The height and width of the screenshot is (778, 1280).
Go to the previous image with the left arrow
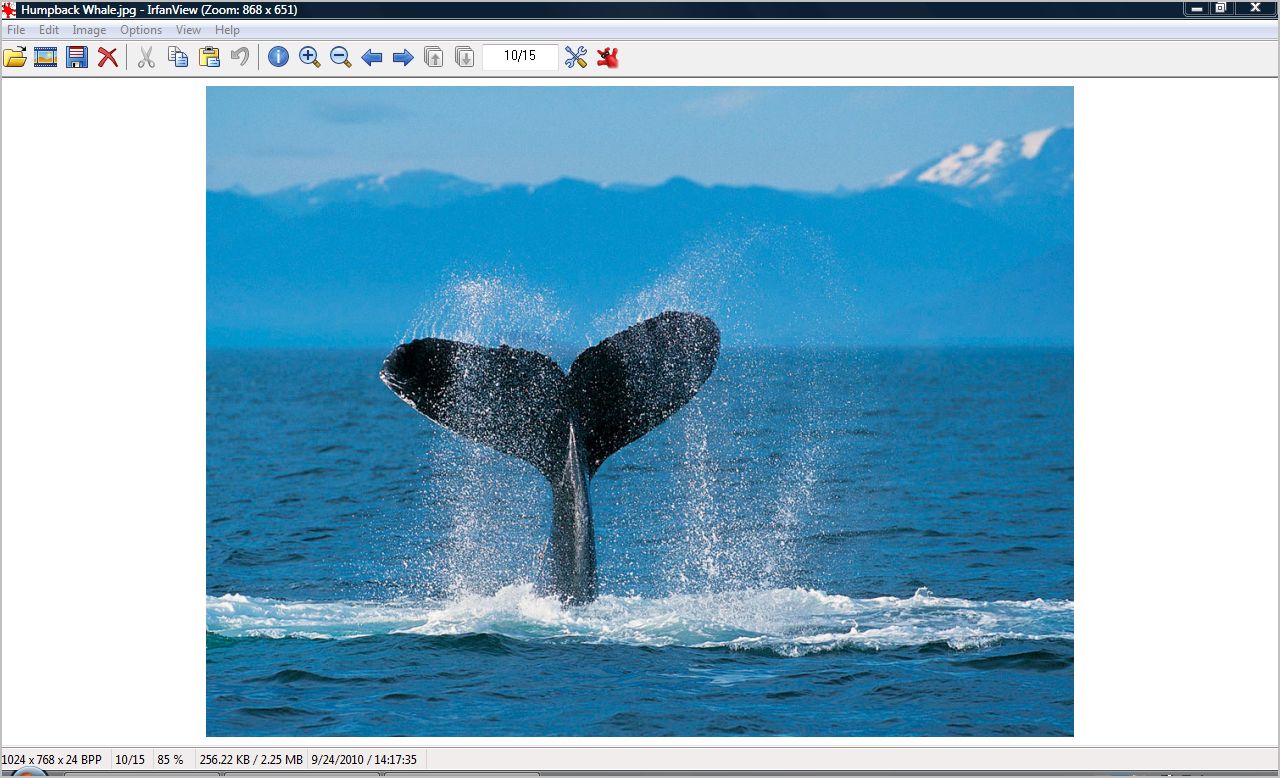click(x=372, y=57)
